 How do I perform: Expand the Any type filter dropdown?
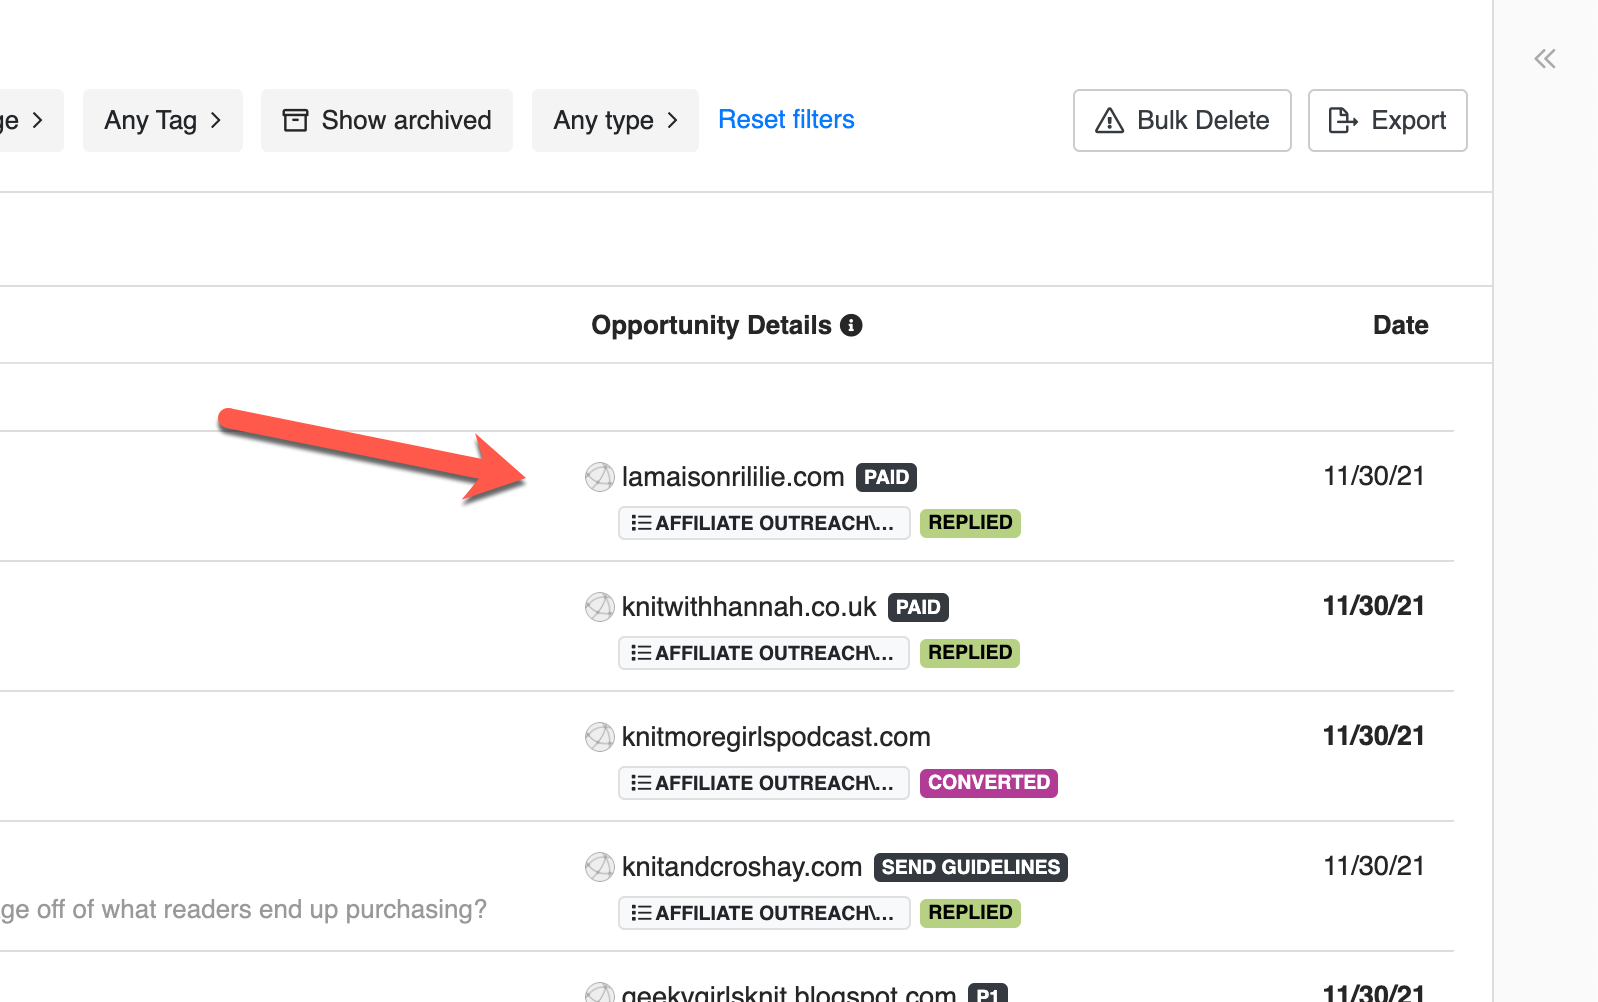point(615,120)
